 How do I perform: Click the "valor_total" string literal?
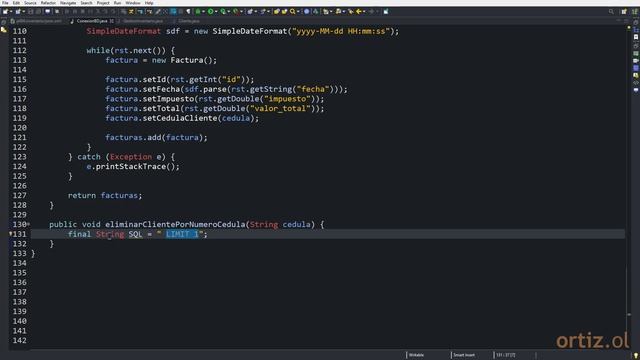tap(280, 109)
